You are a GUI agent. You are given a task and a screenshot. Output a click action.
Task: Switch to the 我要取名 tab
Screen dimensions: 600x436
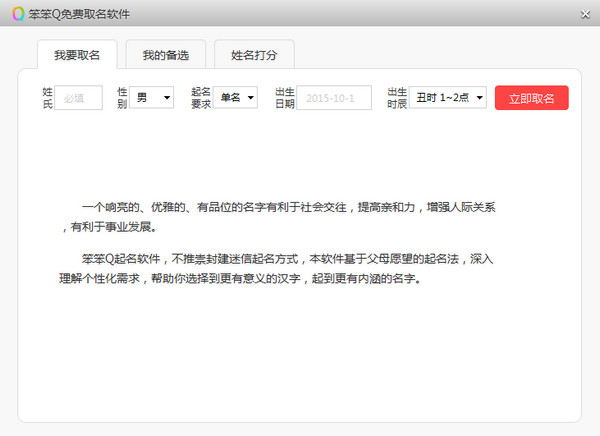pyautogui.click(x=77, y=55)
